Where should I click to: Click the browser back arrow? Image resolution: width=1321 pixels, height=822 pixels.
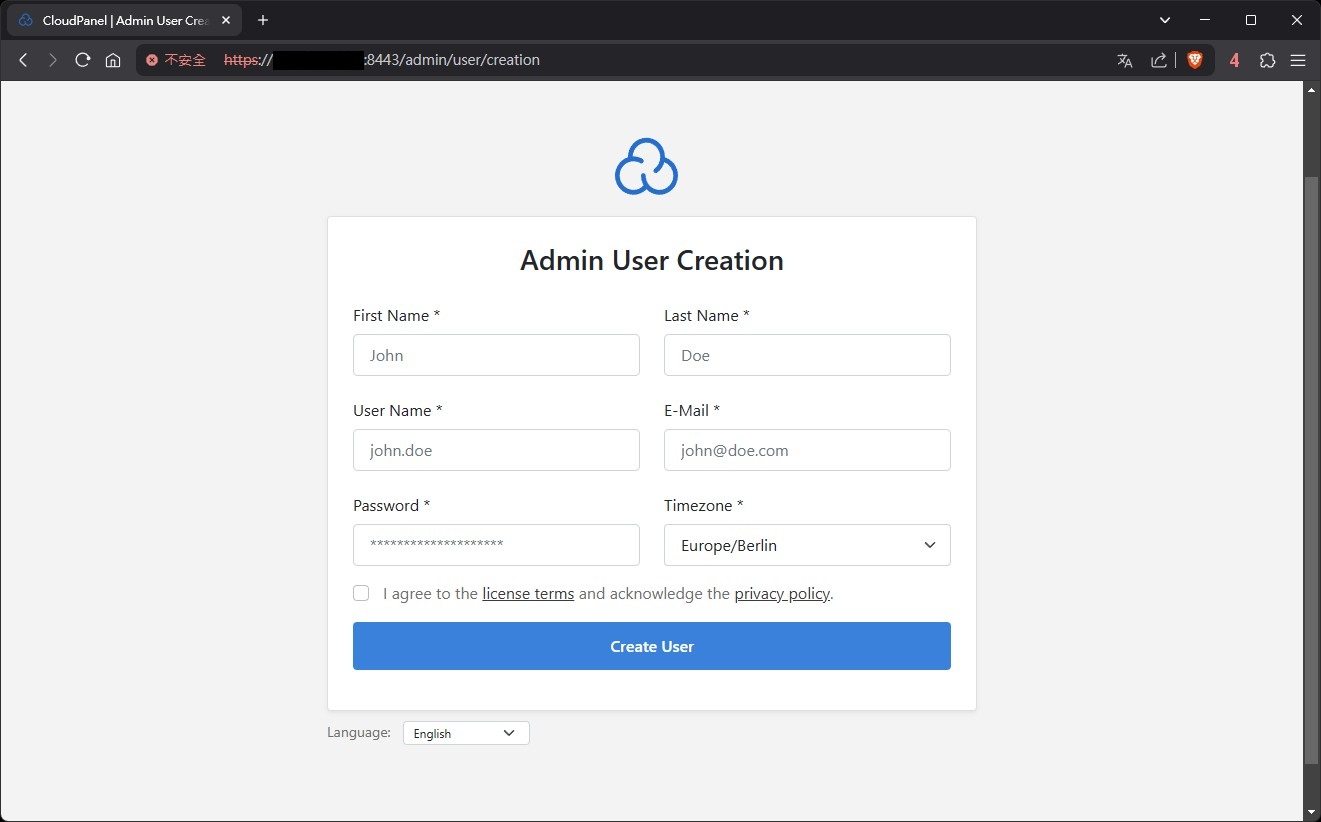pyautogui.click(x=22, y=60)
